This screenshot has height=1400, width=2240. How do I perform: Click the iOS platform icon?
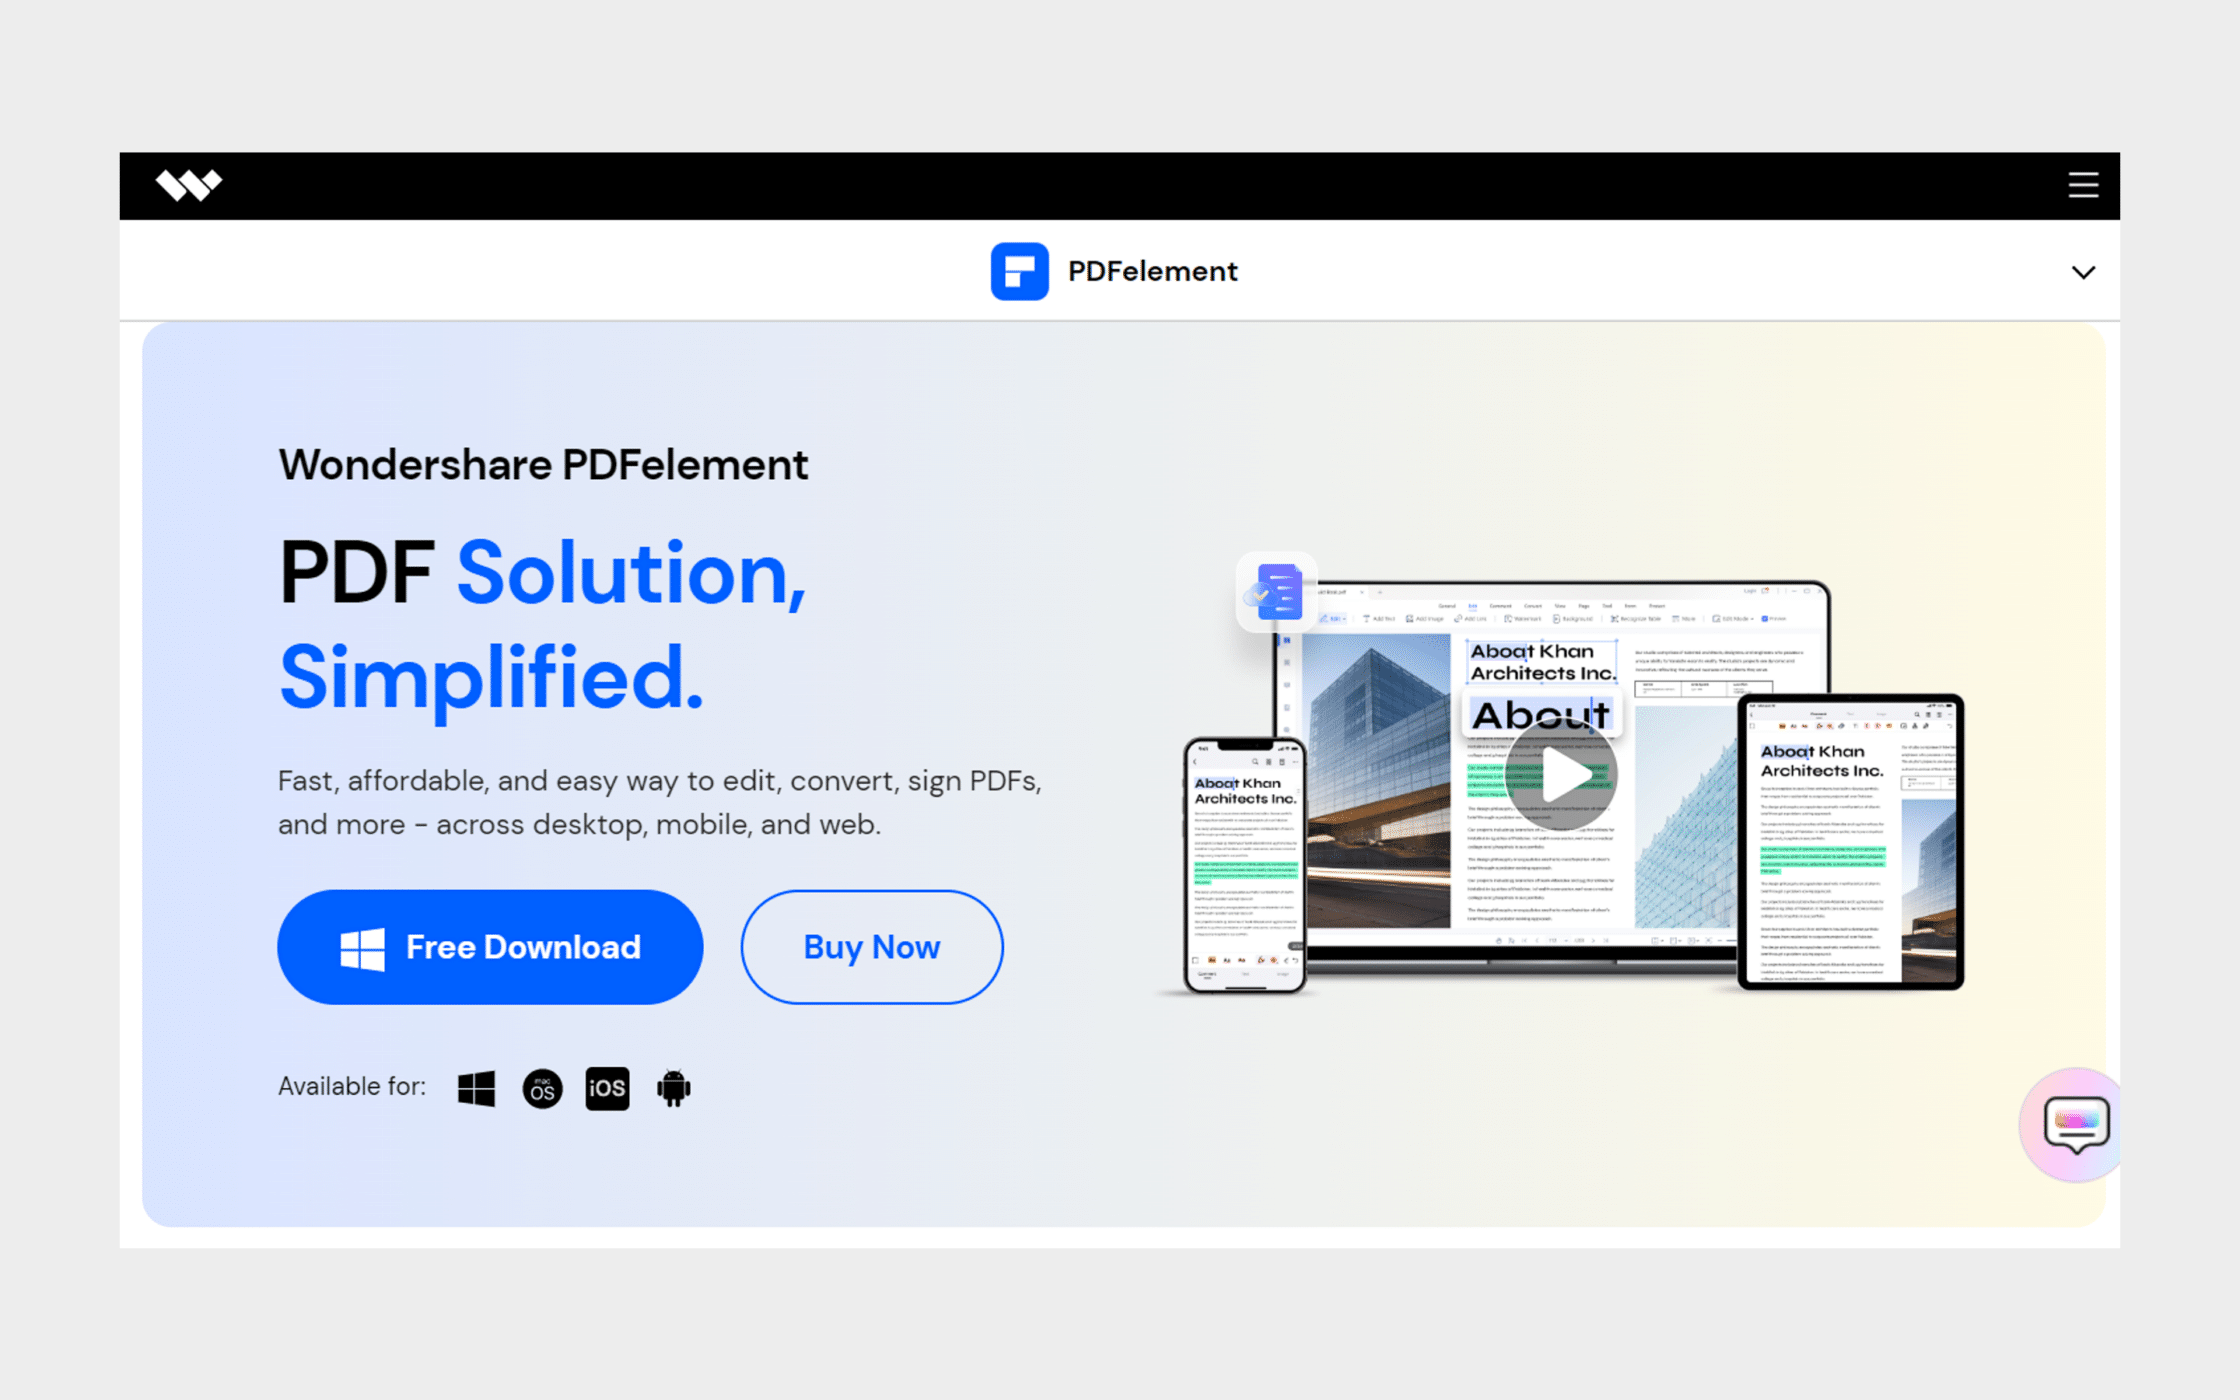tap(605, 1087)
